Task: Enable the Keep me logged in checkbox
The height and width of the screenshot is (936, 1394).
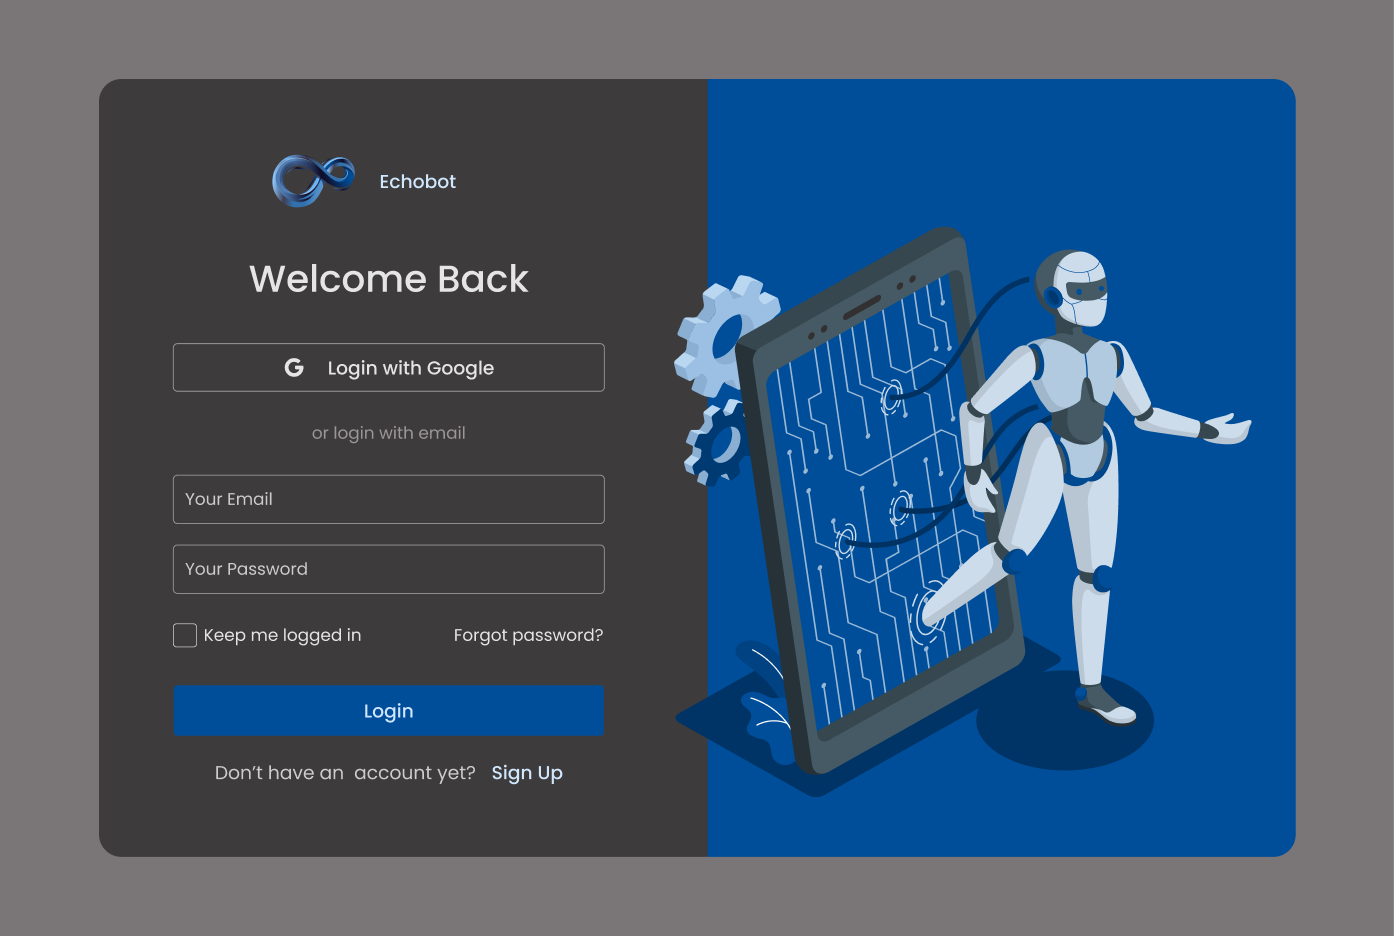Action: click(x=184, y=635)
